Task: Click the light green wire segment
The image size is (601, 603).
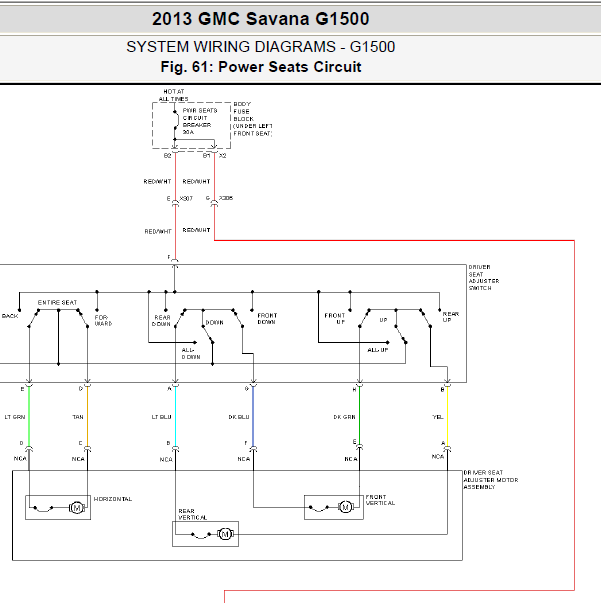Action: point(29,417)
